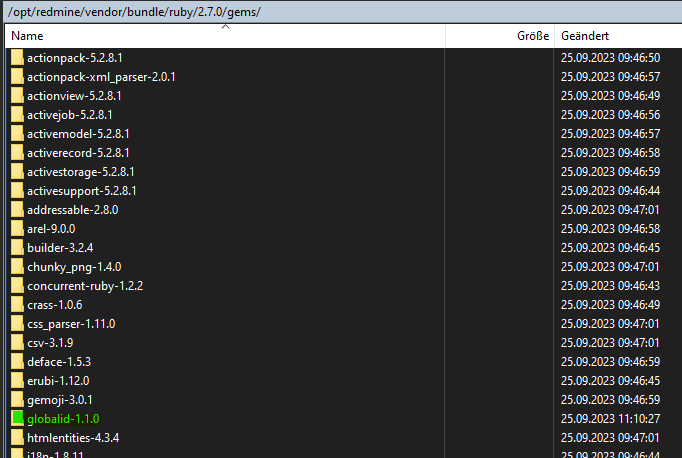Sort file list by Größe column
The height and width of the screenshot is (458, 682).
pyautogui.click(x=499, y=36)
